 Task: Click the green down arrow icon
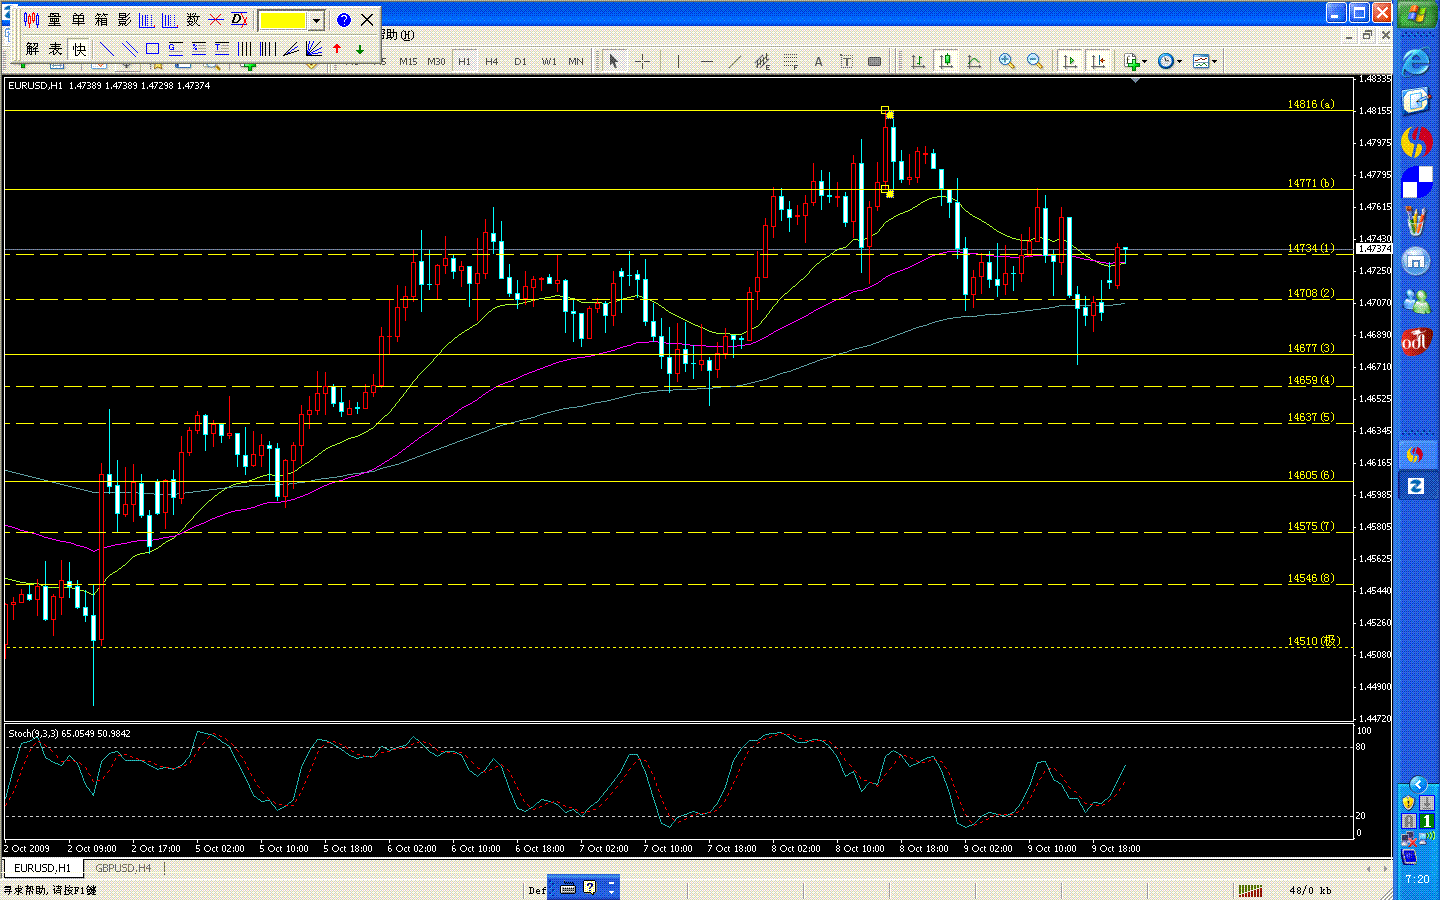(360, 48)
